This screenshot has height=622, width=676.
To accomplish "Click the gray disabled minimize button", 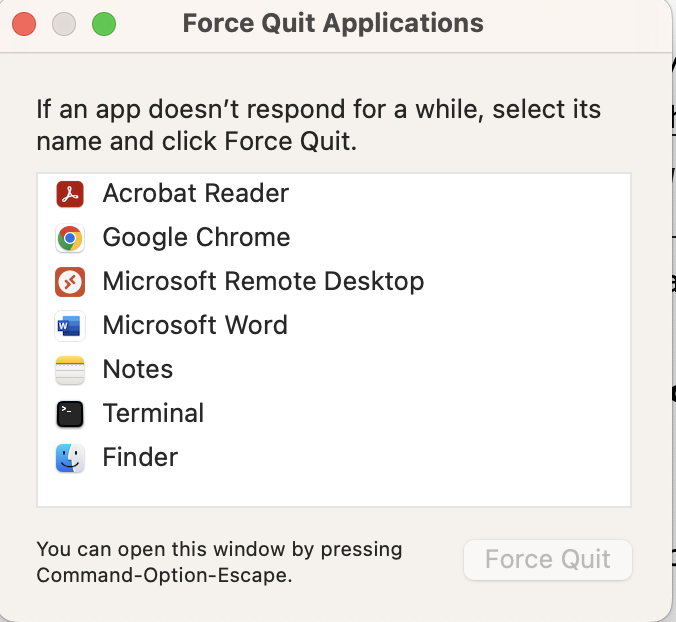I will coord(64,24).
